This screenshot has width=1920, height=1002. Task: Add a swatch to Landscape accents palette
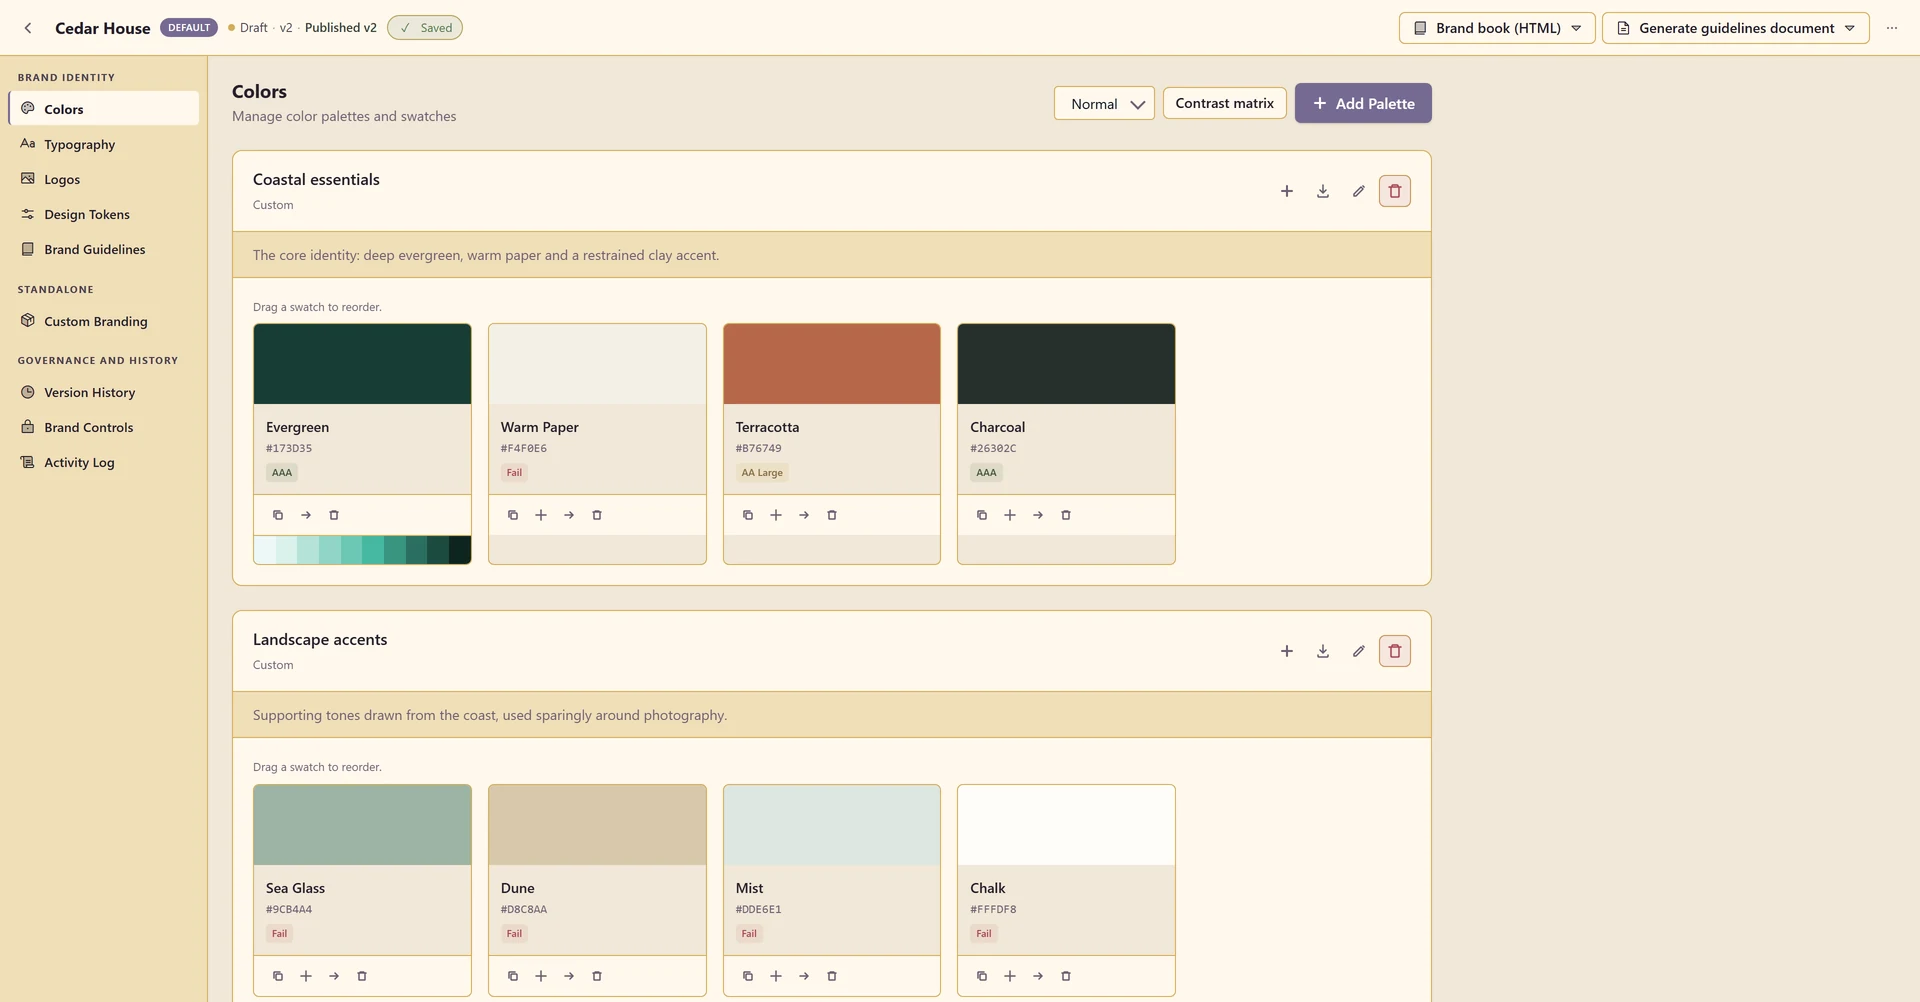point(1287,651)
